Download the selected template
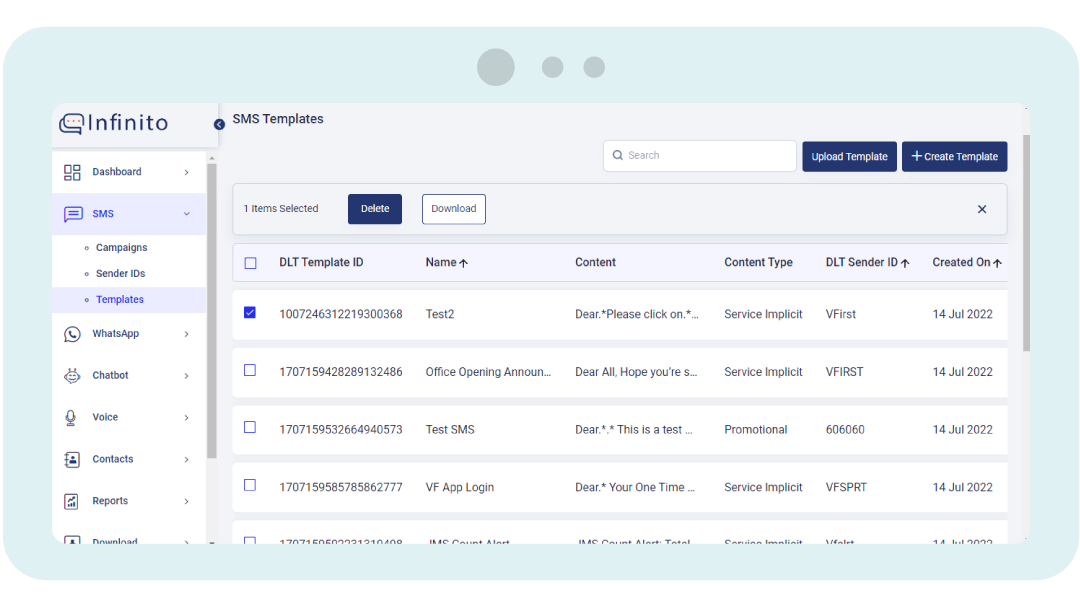Viewport: 1080px width, 609px height. [454, 209]
